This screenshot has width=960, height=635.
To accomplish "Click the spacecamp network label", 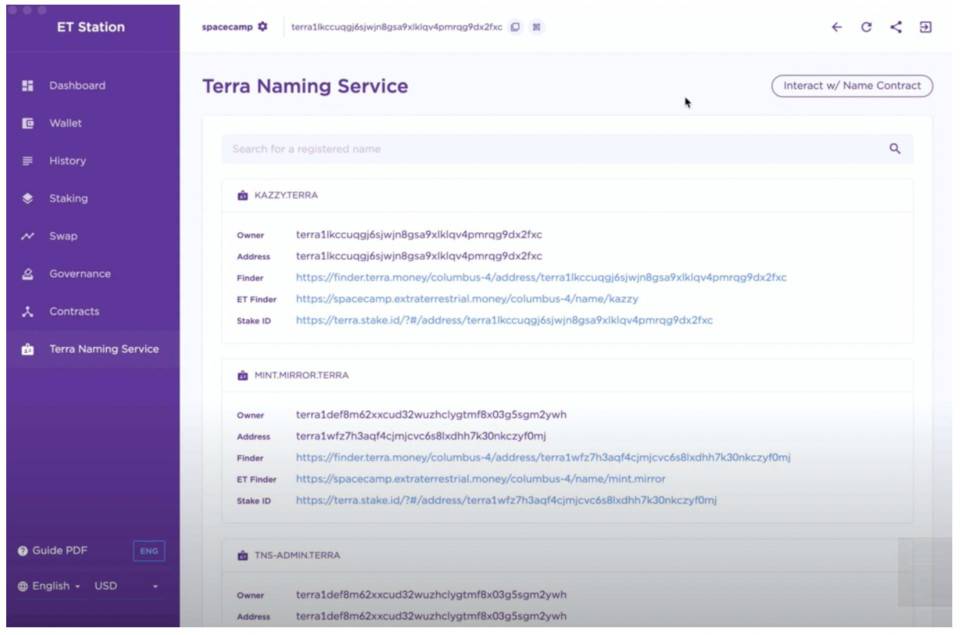I will tap(227, 27).
